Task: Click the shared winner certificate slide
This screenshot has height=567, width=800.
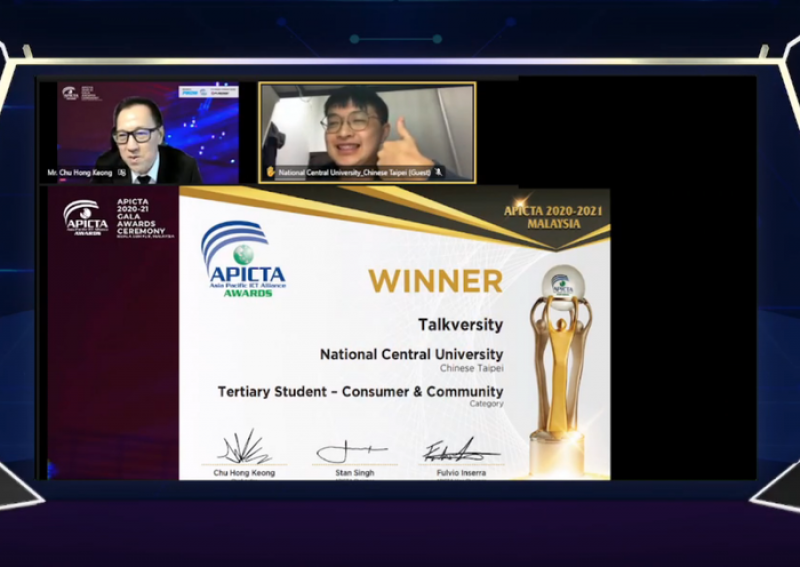Action: click(x=394, y=333)
